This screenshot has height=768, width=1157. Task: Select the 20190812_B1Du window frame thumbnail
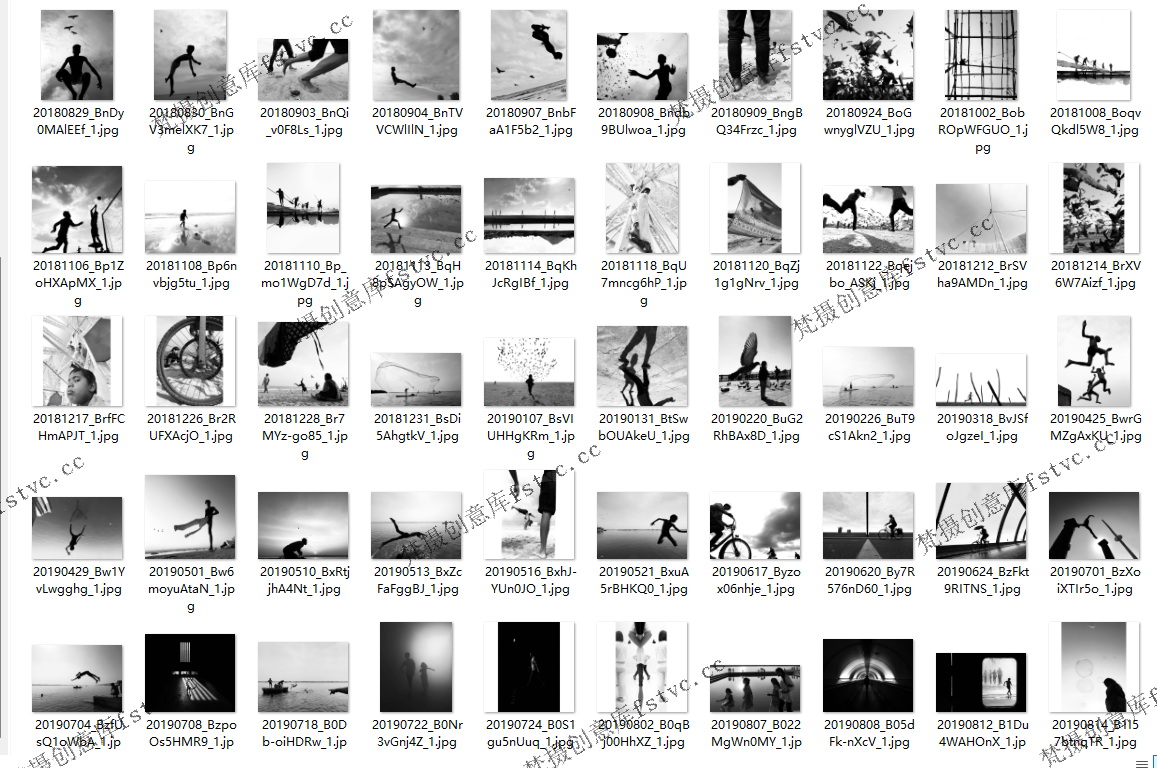981,682
